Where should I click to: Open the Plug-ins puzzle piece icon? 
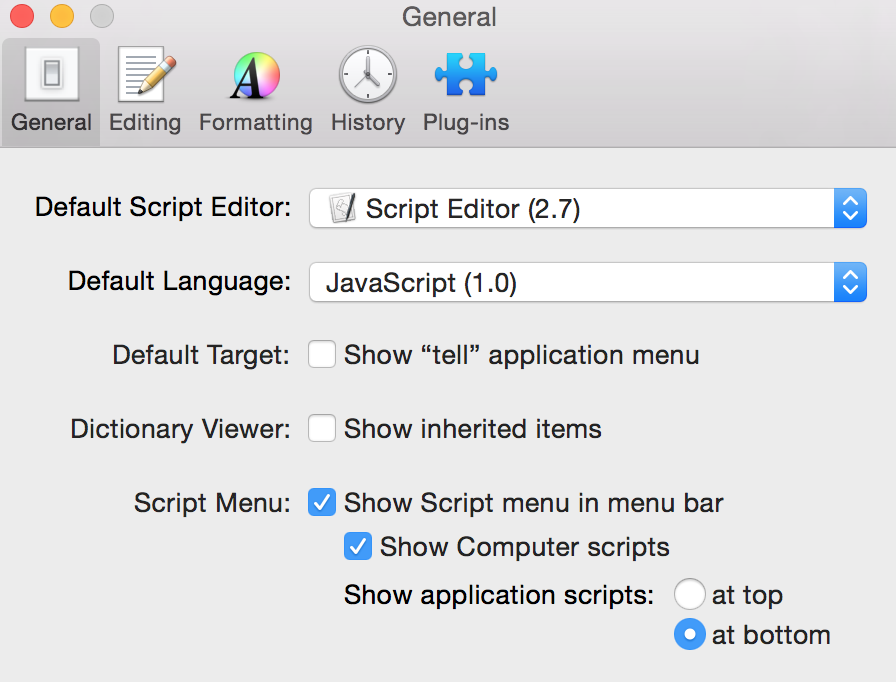[x=466, y=74]
